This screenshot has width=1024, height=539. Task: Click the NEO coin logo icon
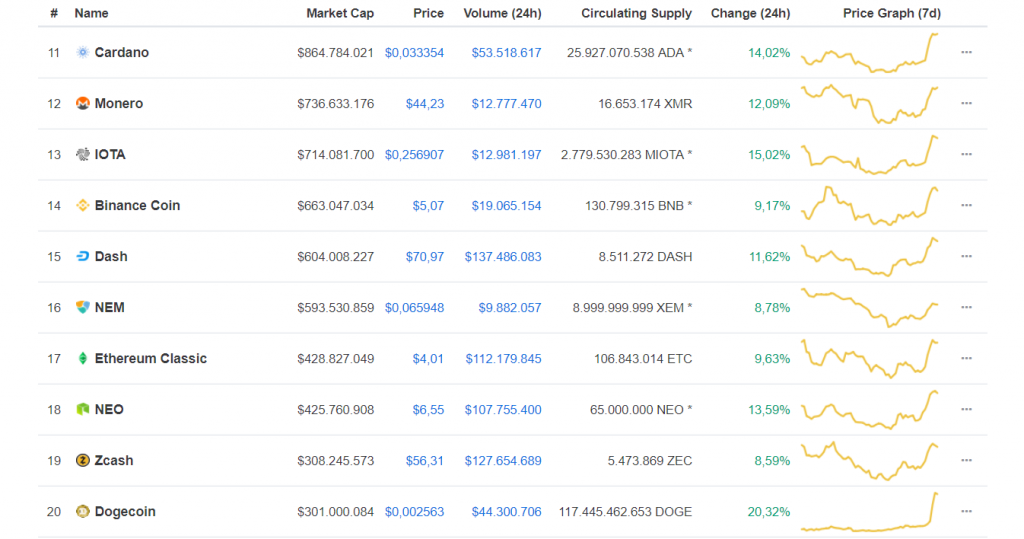tap(82, 409)
